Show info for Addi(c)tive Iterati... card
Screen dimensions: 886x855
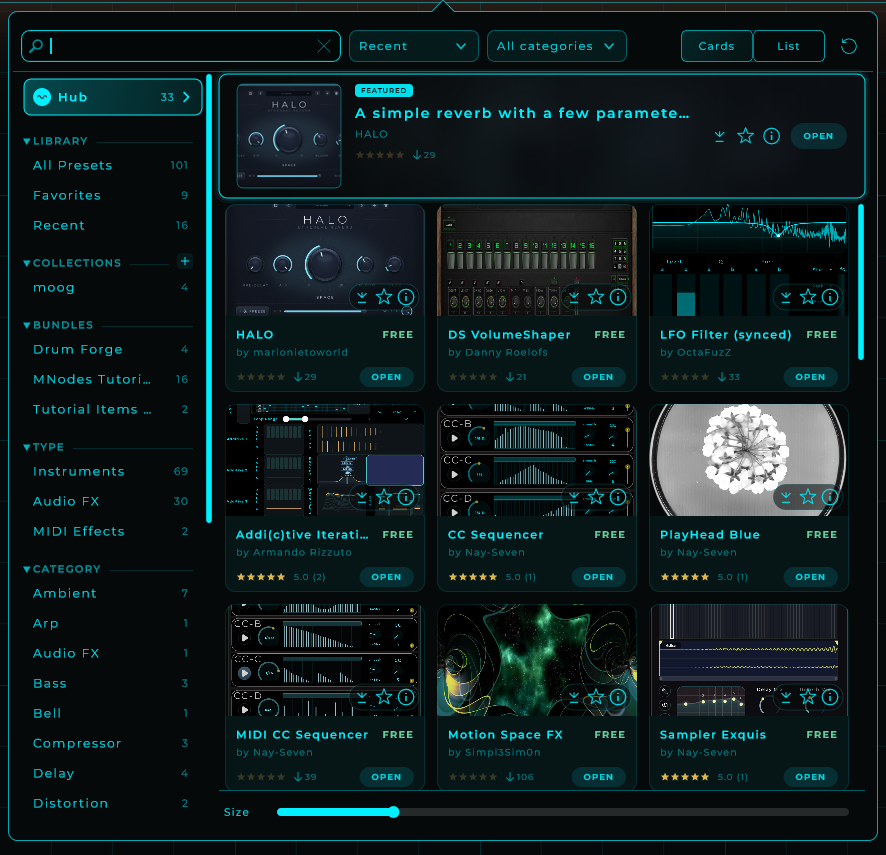406,497
